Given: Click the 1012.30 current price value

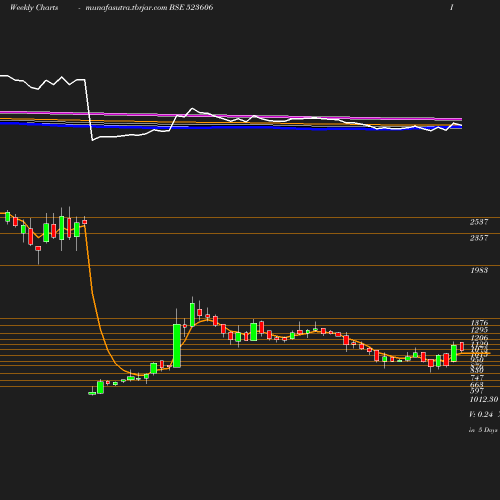Looking at the screenshot, I should click(x=484, y=399).
